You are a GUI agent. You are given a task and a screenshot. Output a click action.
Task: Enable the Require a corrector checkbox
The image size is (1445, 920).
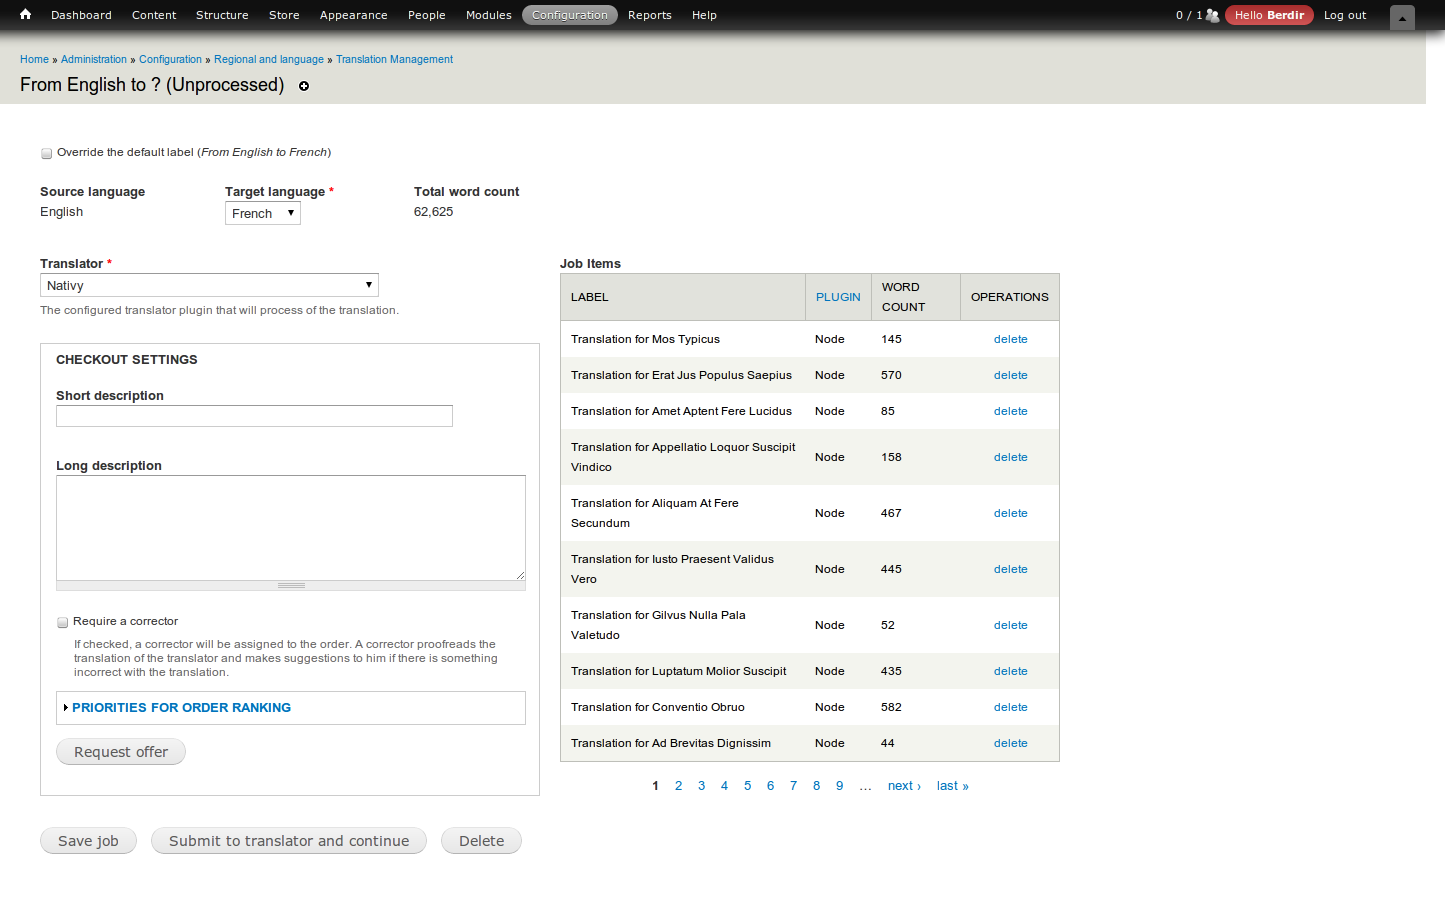[x=62, y=622]
